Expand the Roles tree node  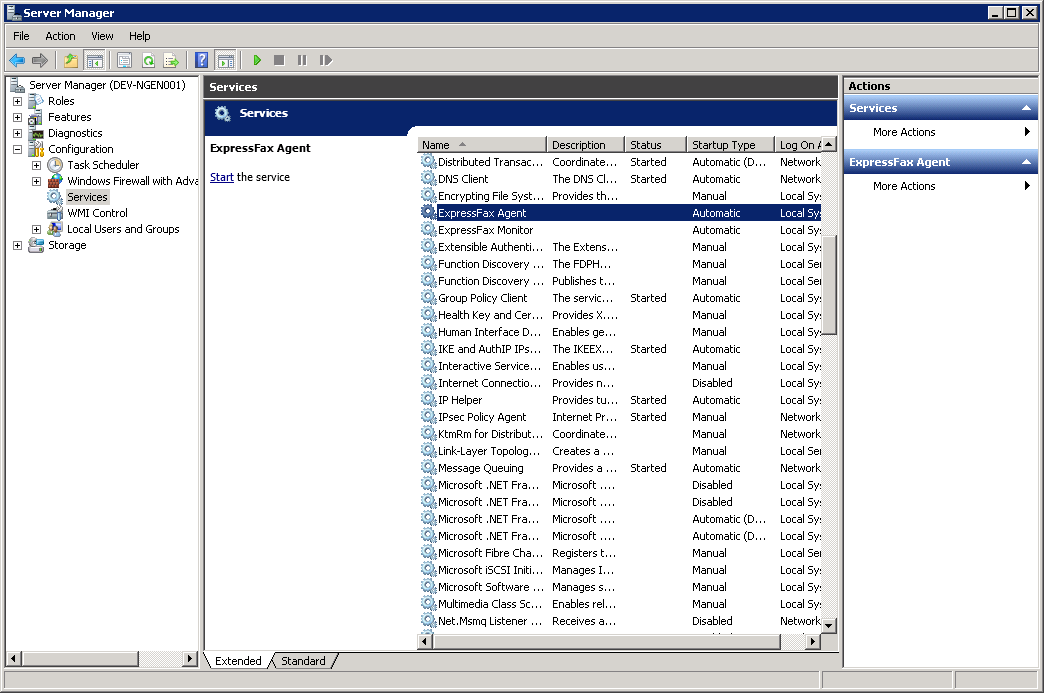click(x=17, y=101)
